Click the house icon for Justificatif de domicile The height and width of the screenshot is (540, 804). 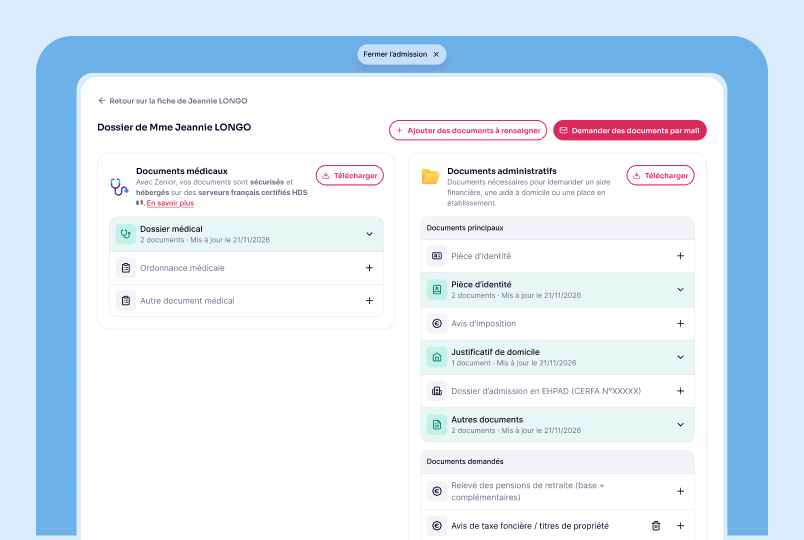pos(437,357)
